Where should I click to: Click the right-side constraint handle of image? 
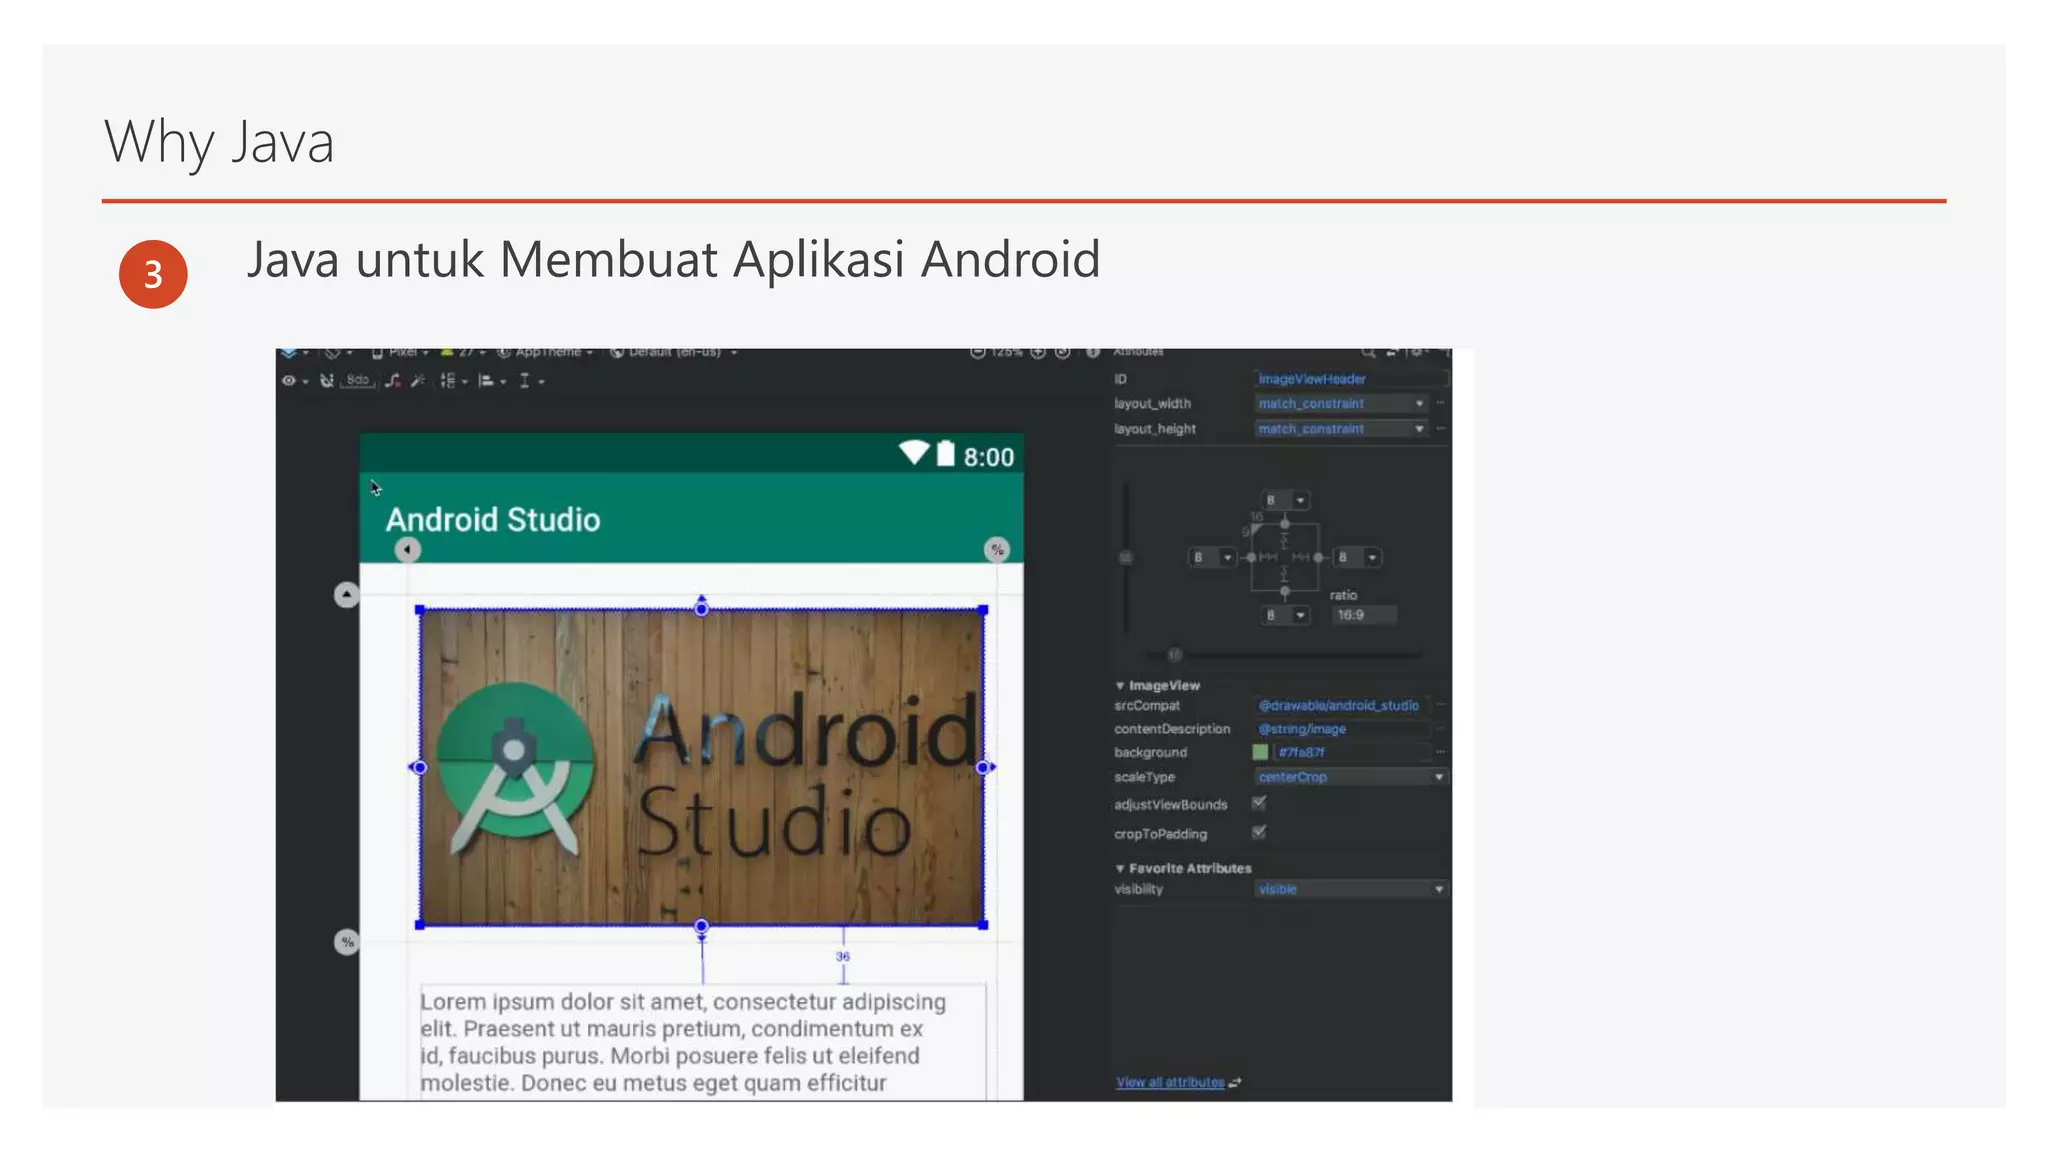(x=984, y=767)
